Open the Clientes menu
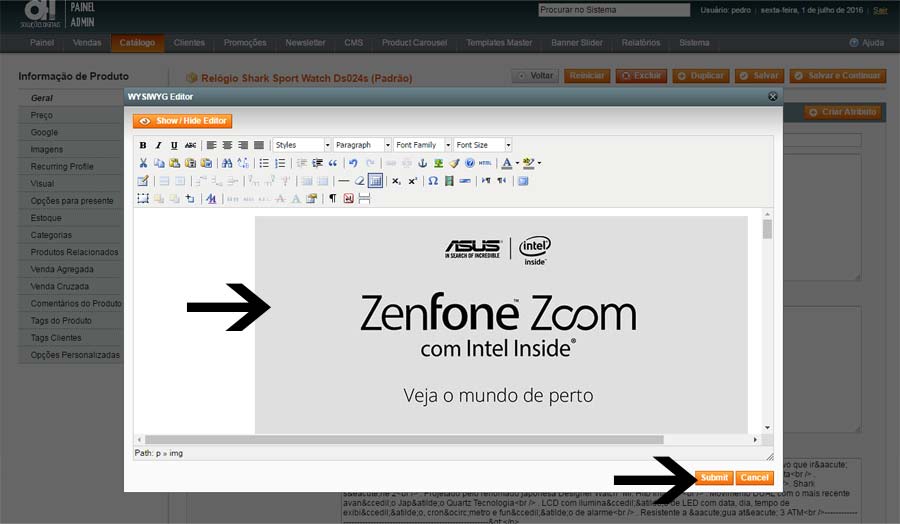 [189, 42]
